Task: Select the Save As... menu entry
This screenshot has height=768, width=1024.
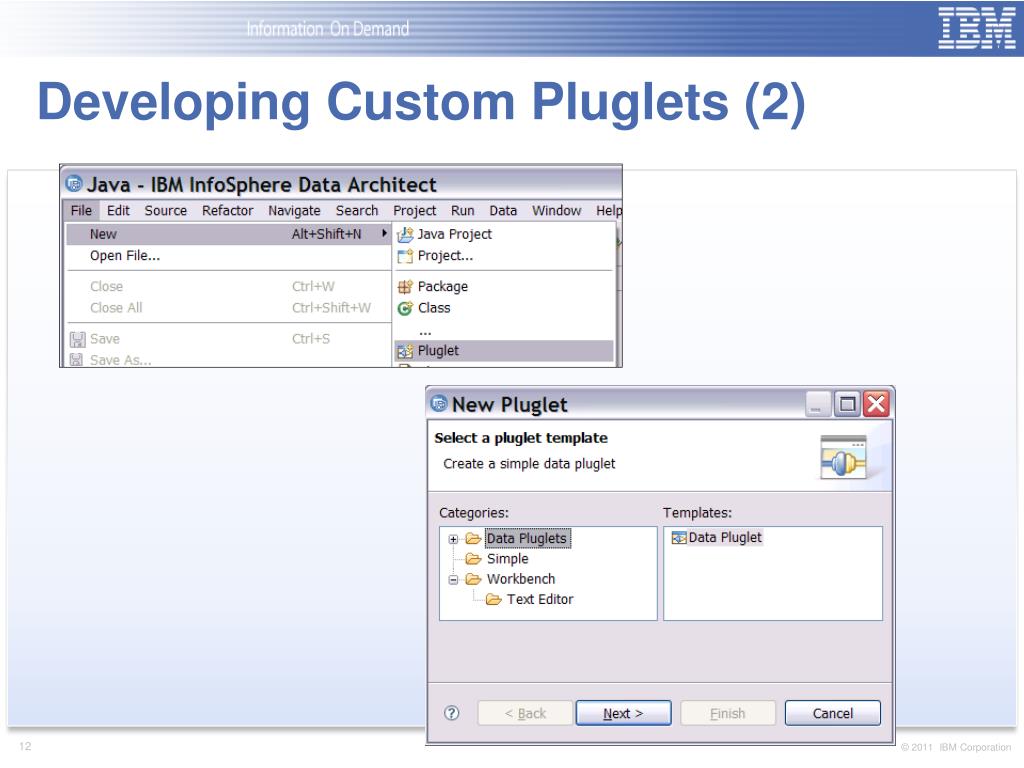Action: (229, 360)
